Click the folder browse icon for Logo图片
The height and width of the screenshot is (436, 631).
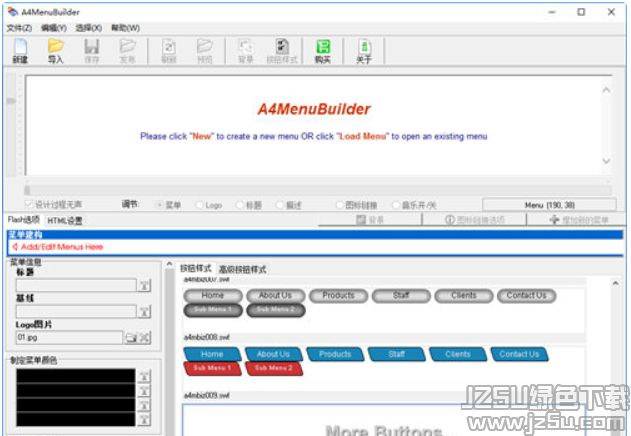(x=131, y=337)
